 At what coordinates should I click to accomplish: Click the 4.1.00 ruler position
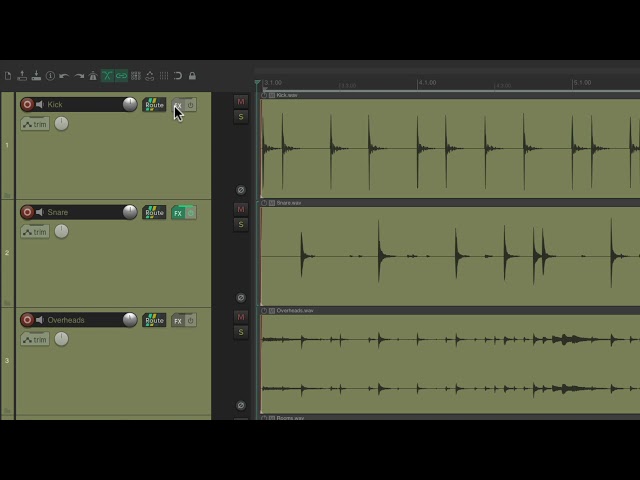point(427,83)
